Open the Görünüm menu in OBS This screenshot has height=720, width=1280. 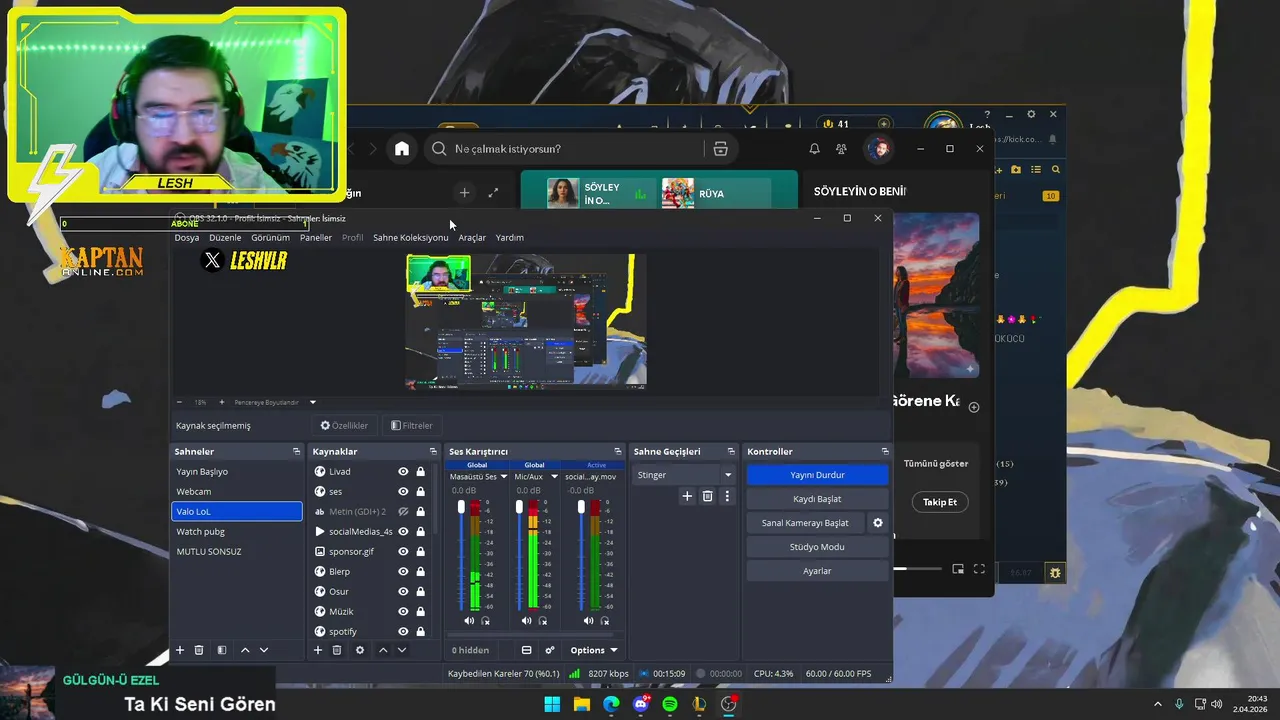pos(270,238)
